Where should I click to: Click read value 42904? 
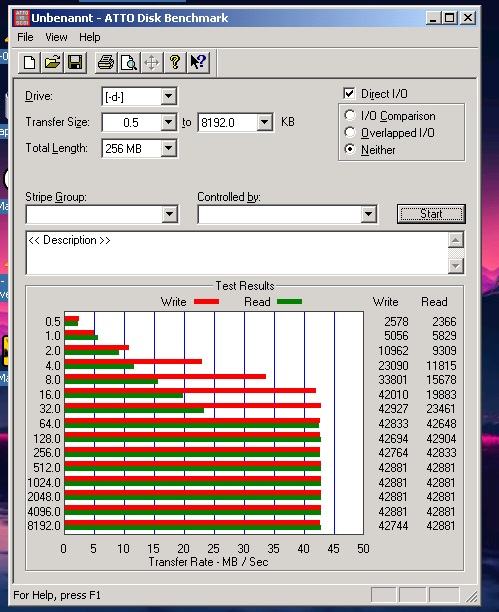coord(441,439)
